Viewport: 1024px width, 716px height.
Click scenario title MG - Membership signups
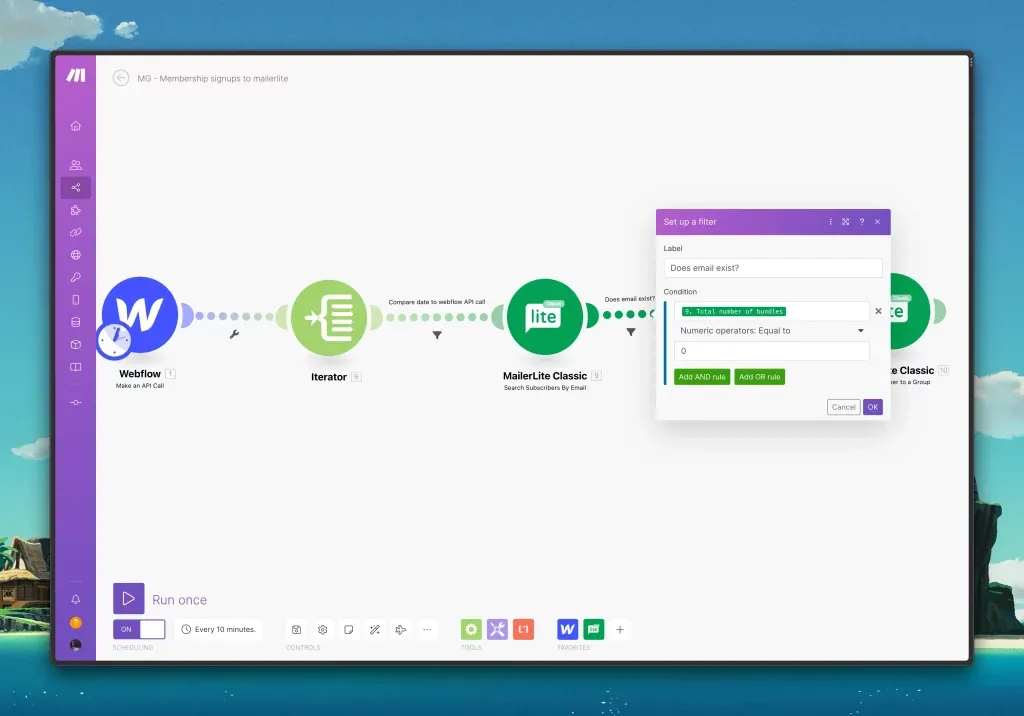(213, 78)
